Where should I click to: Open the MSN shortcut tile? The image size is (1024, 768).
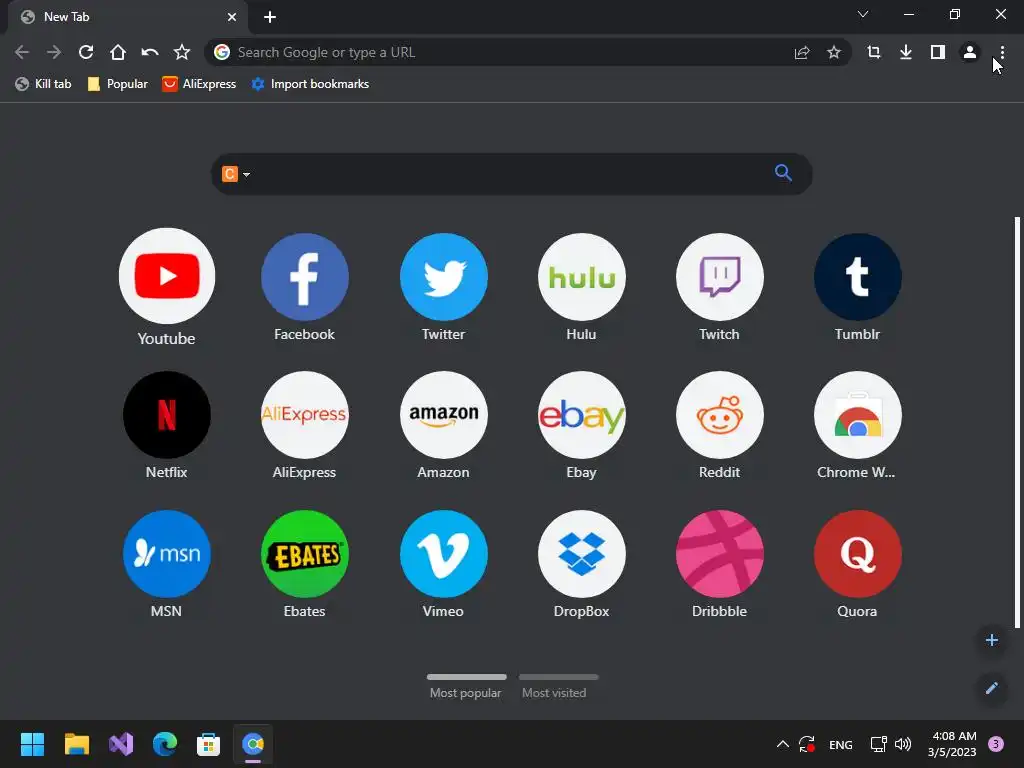[167, 554]
